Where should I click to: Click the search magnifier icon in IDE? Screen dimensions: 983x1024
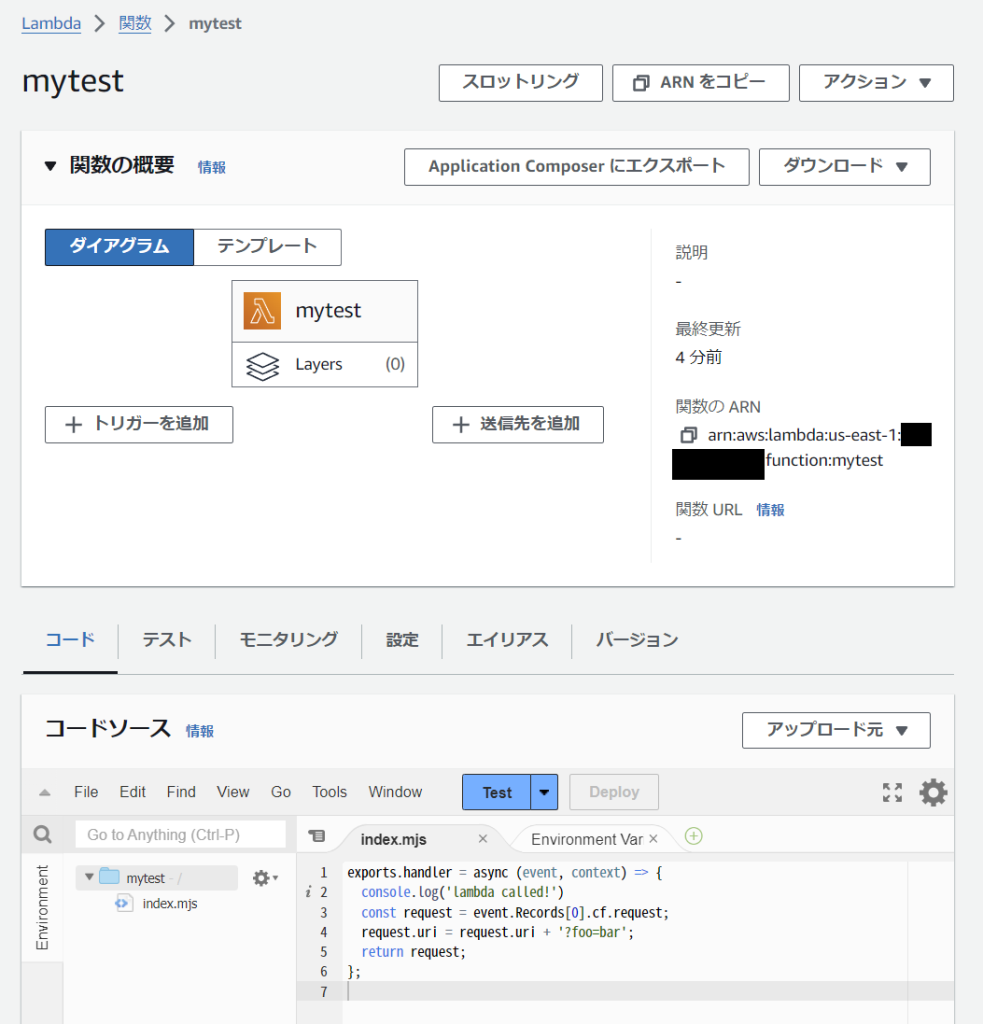[x=42, y=834]
